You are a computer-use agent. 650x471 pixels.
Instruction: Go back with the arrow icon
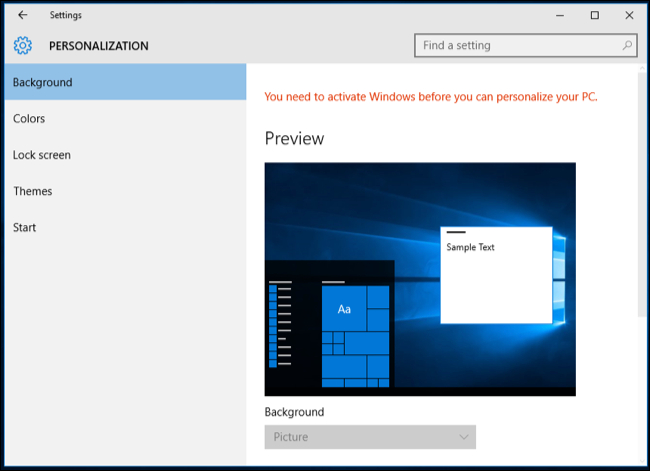click(x=22, y=15)
